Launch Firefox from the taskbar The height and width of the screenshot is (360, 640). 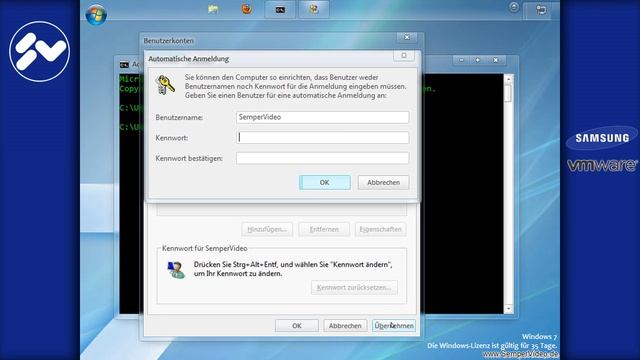(247, 9)
